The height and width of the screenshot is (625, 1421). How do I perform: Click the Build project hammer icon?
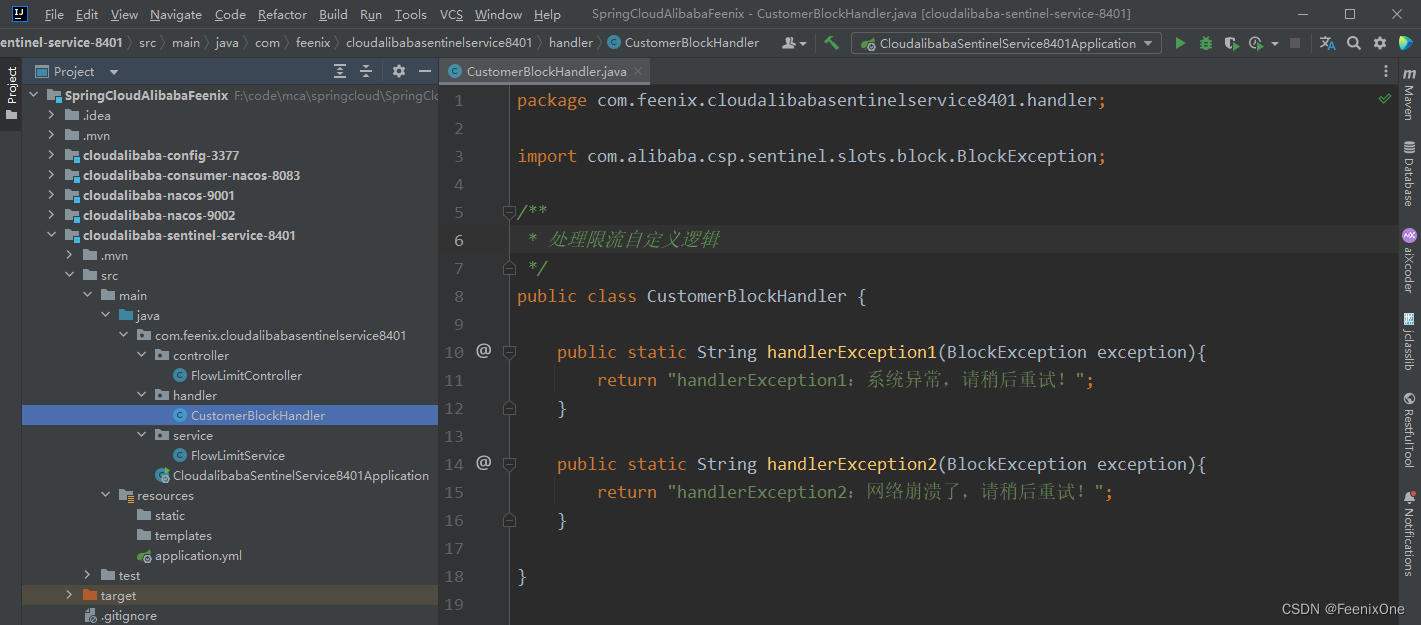point(832,43)
